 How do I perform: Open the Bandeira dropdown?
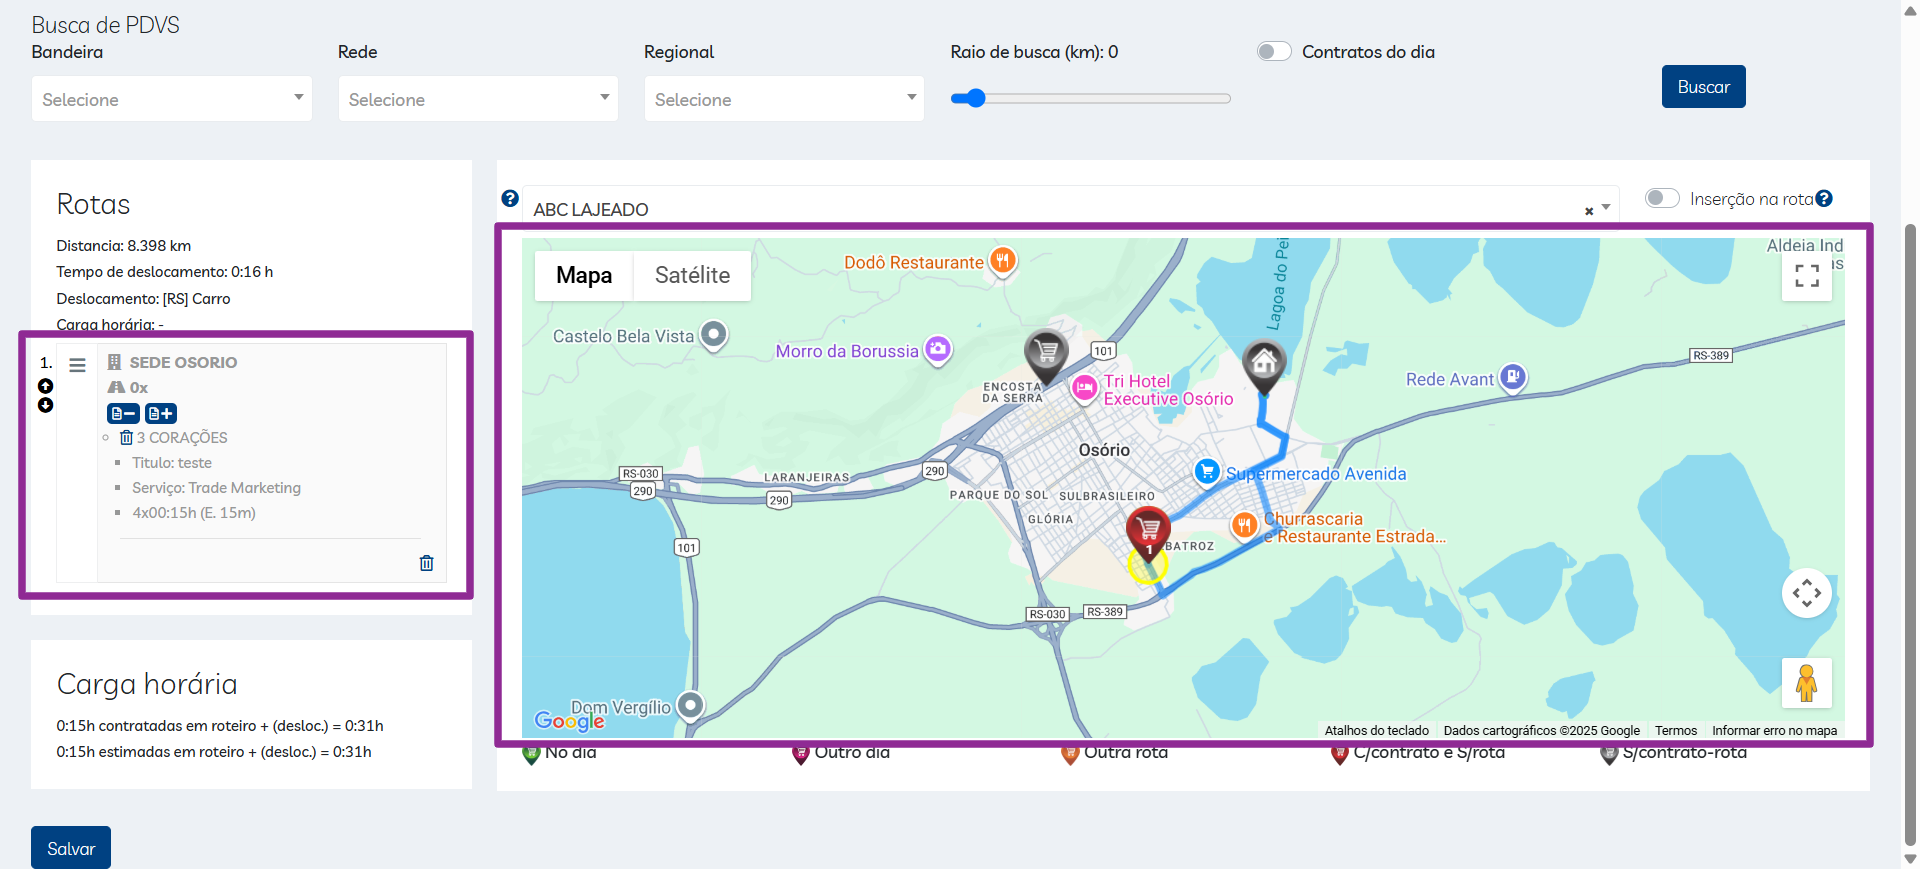pos(172,99)
